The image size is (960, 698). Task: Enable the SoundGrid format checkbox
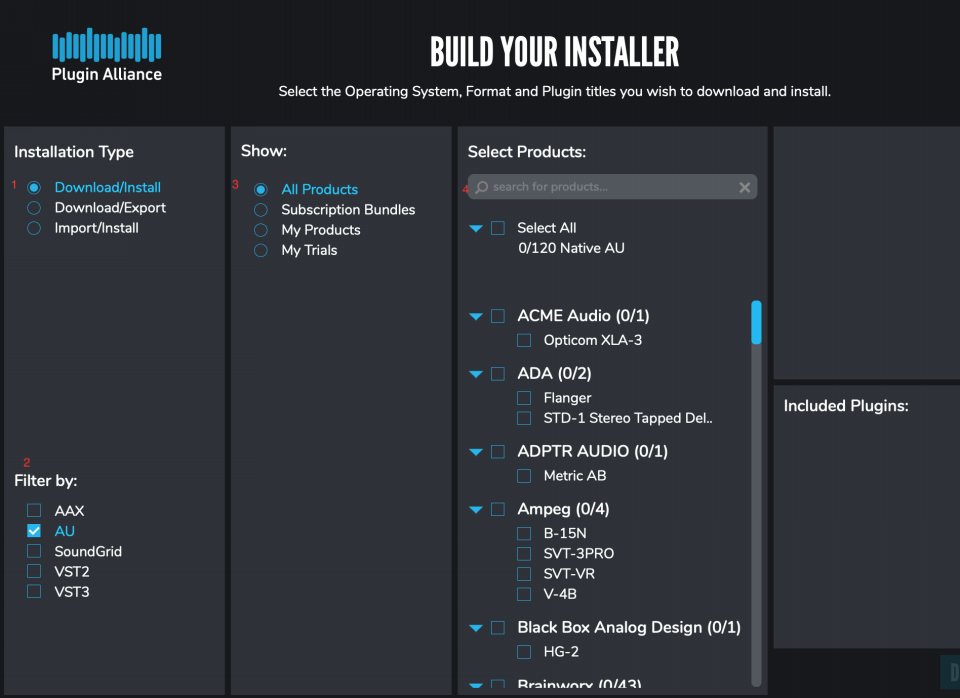[34, 551]
